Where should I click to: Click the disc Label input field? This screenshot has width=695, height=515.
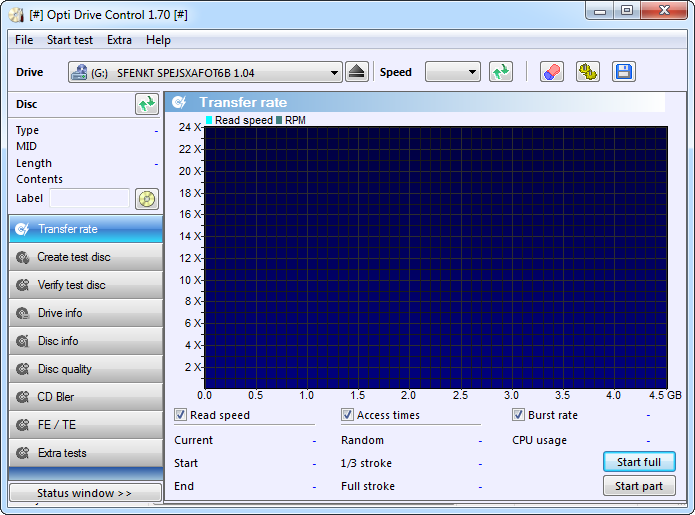tap(90, 198)
